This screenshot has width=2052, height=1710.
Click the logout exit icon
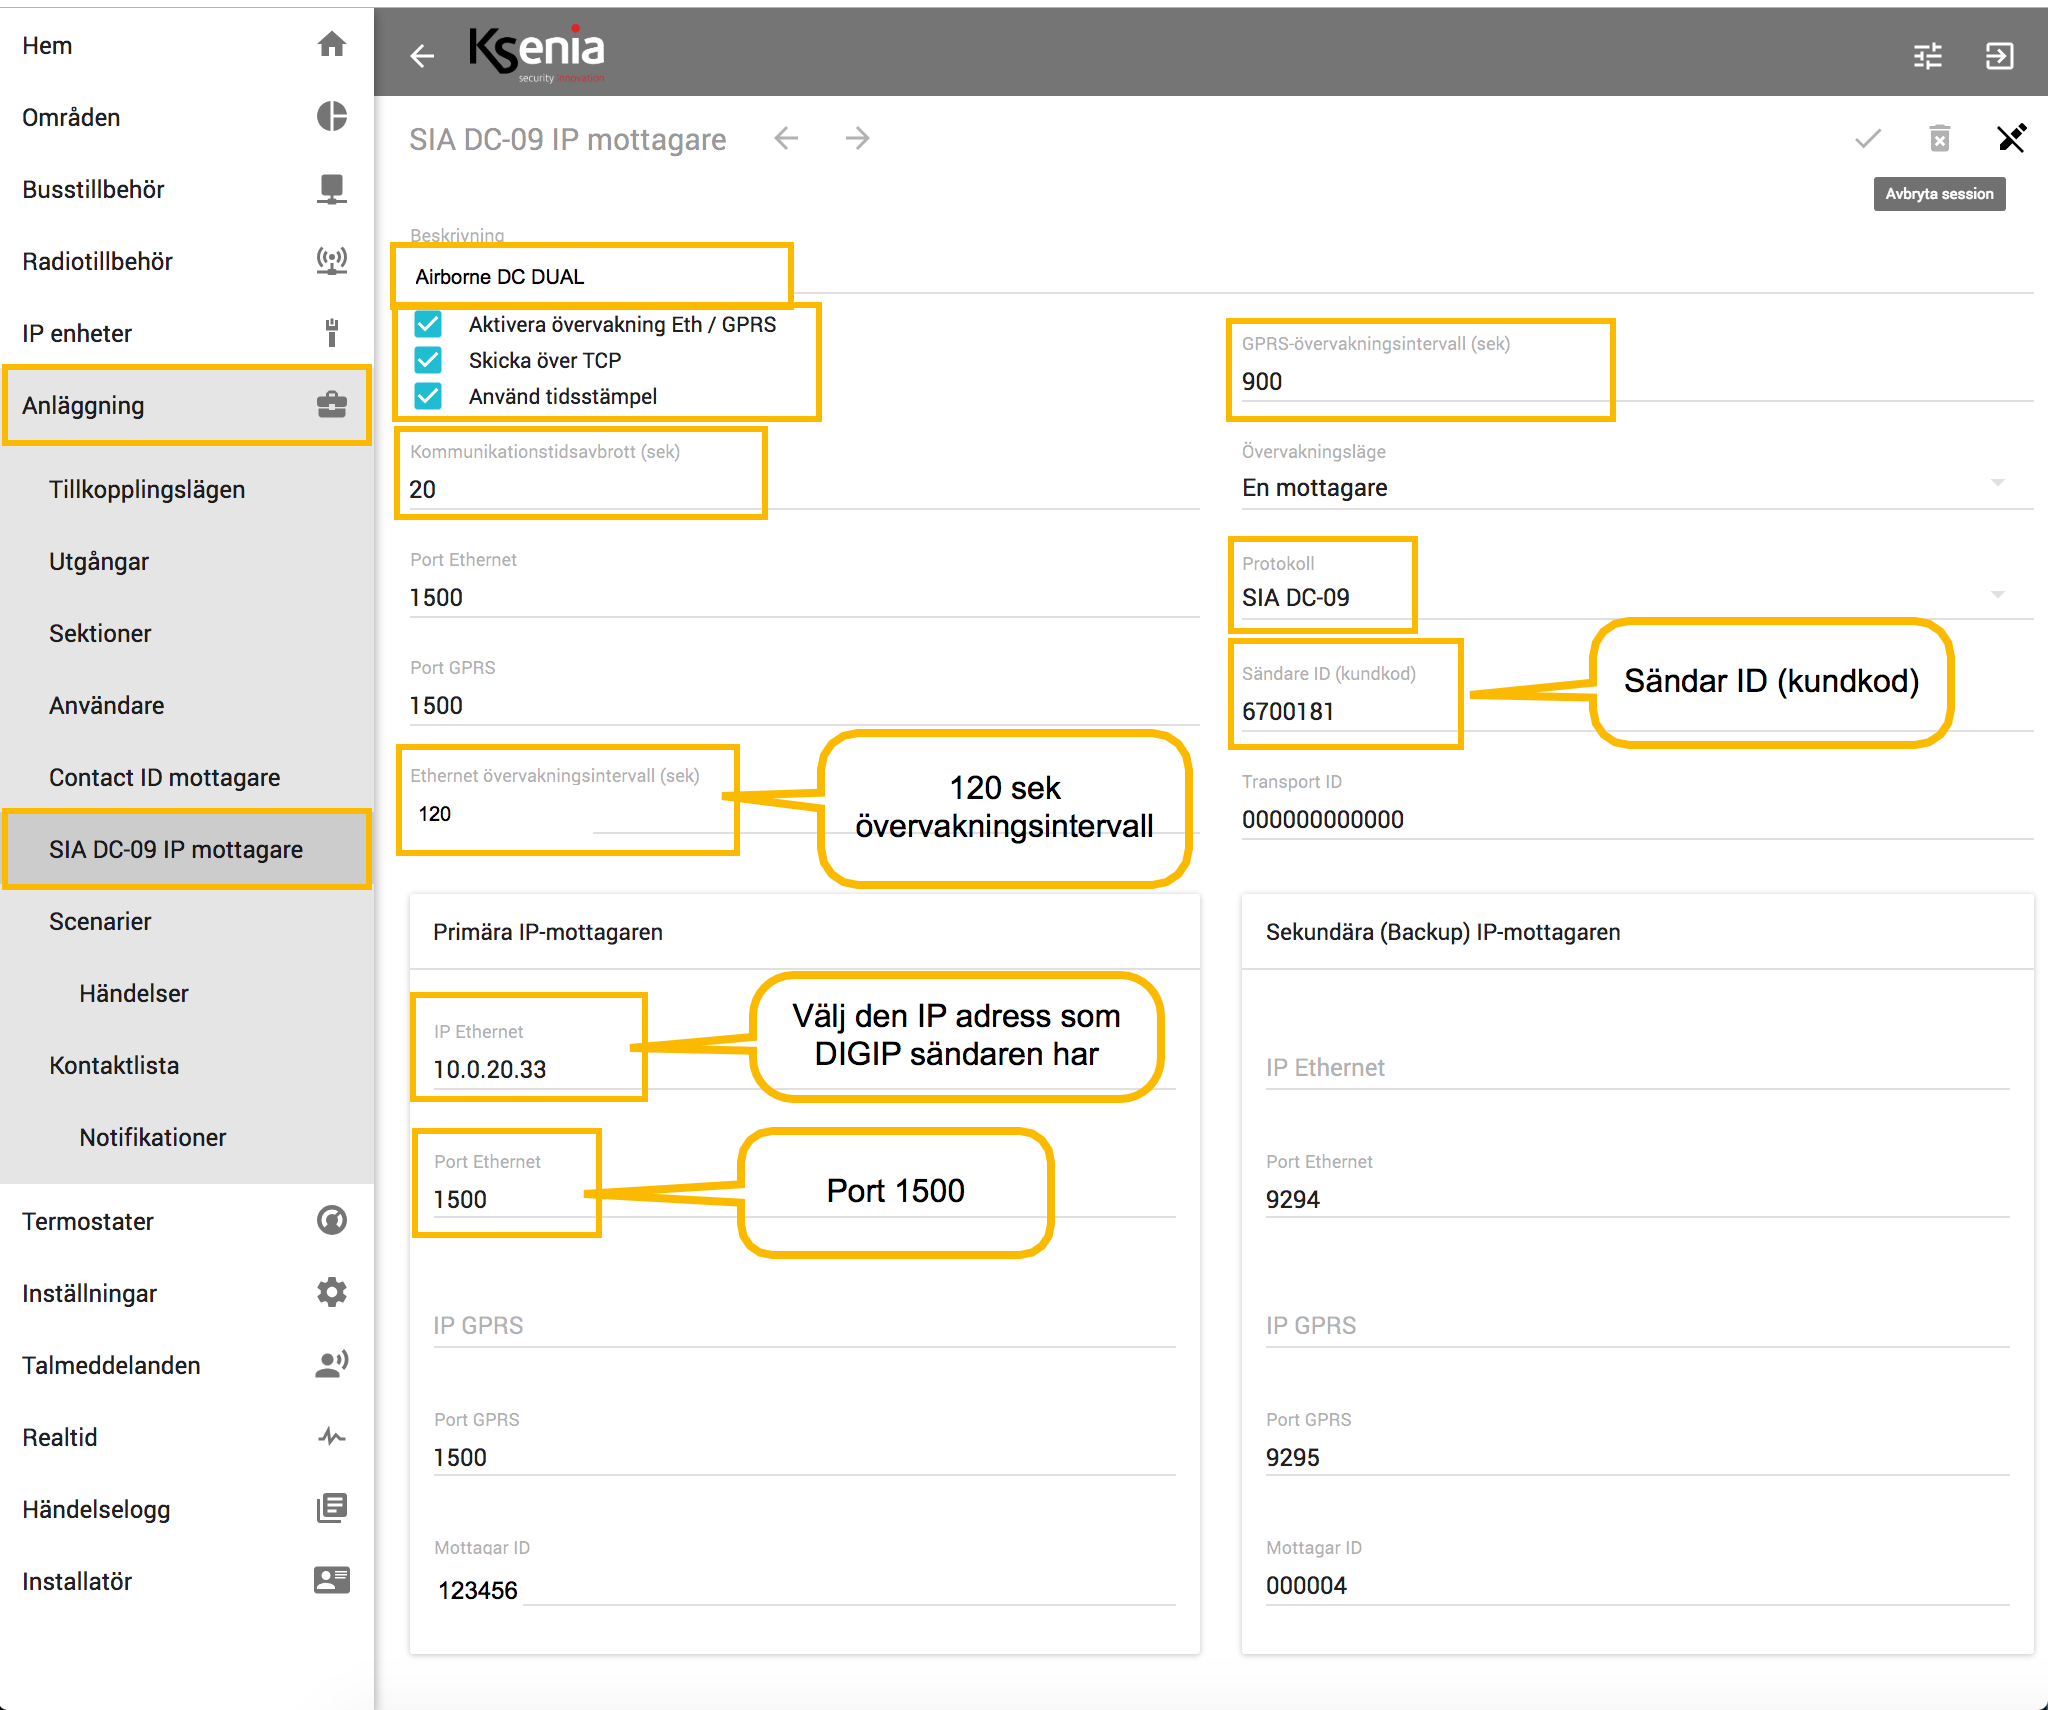pyautogui.click(x=1999, y=56)
